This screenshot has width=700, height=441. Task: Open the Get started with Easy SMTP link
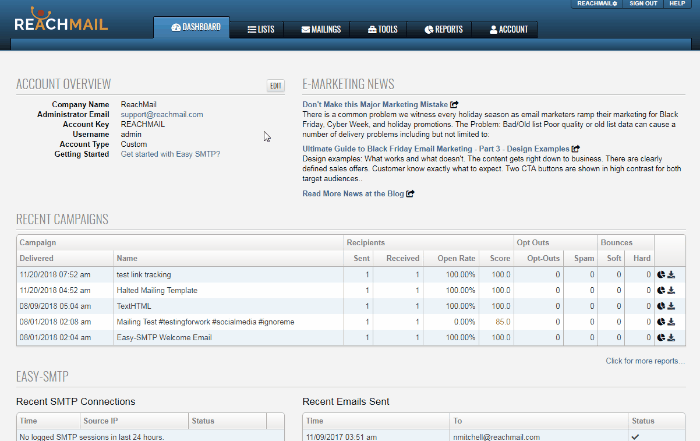tap(170, 154)
